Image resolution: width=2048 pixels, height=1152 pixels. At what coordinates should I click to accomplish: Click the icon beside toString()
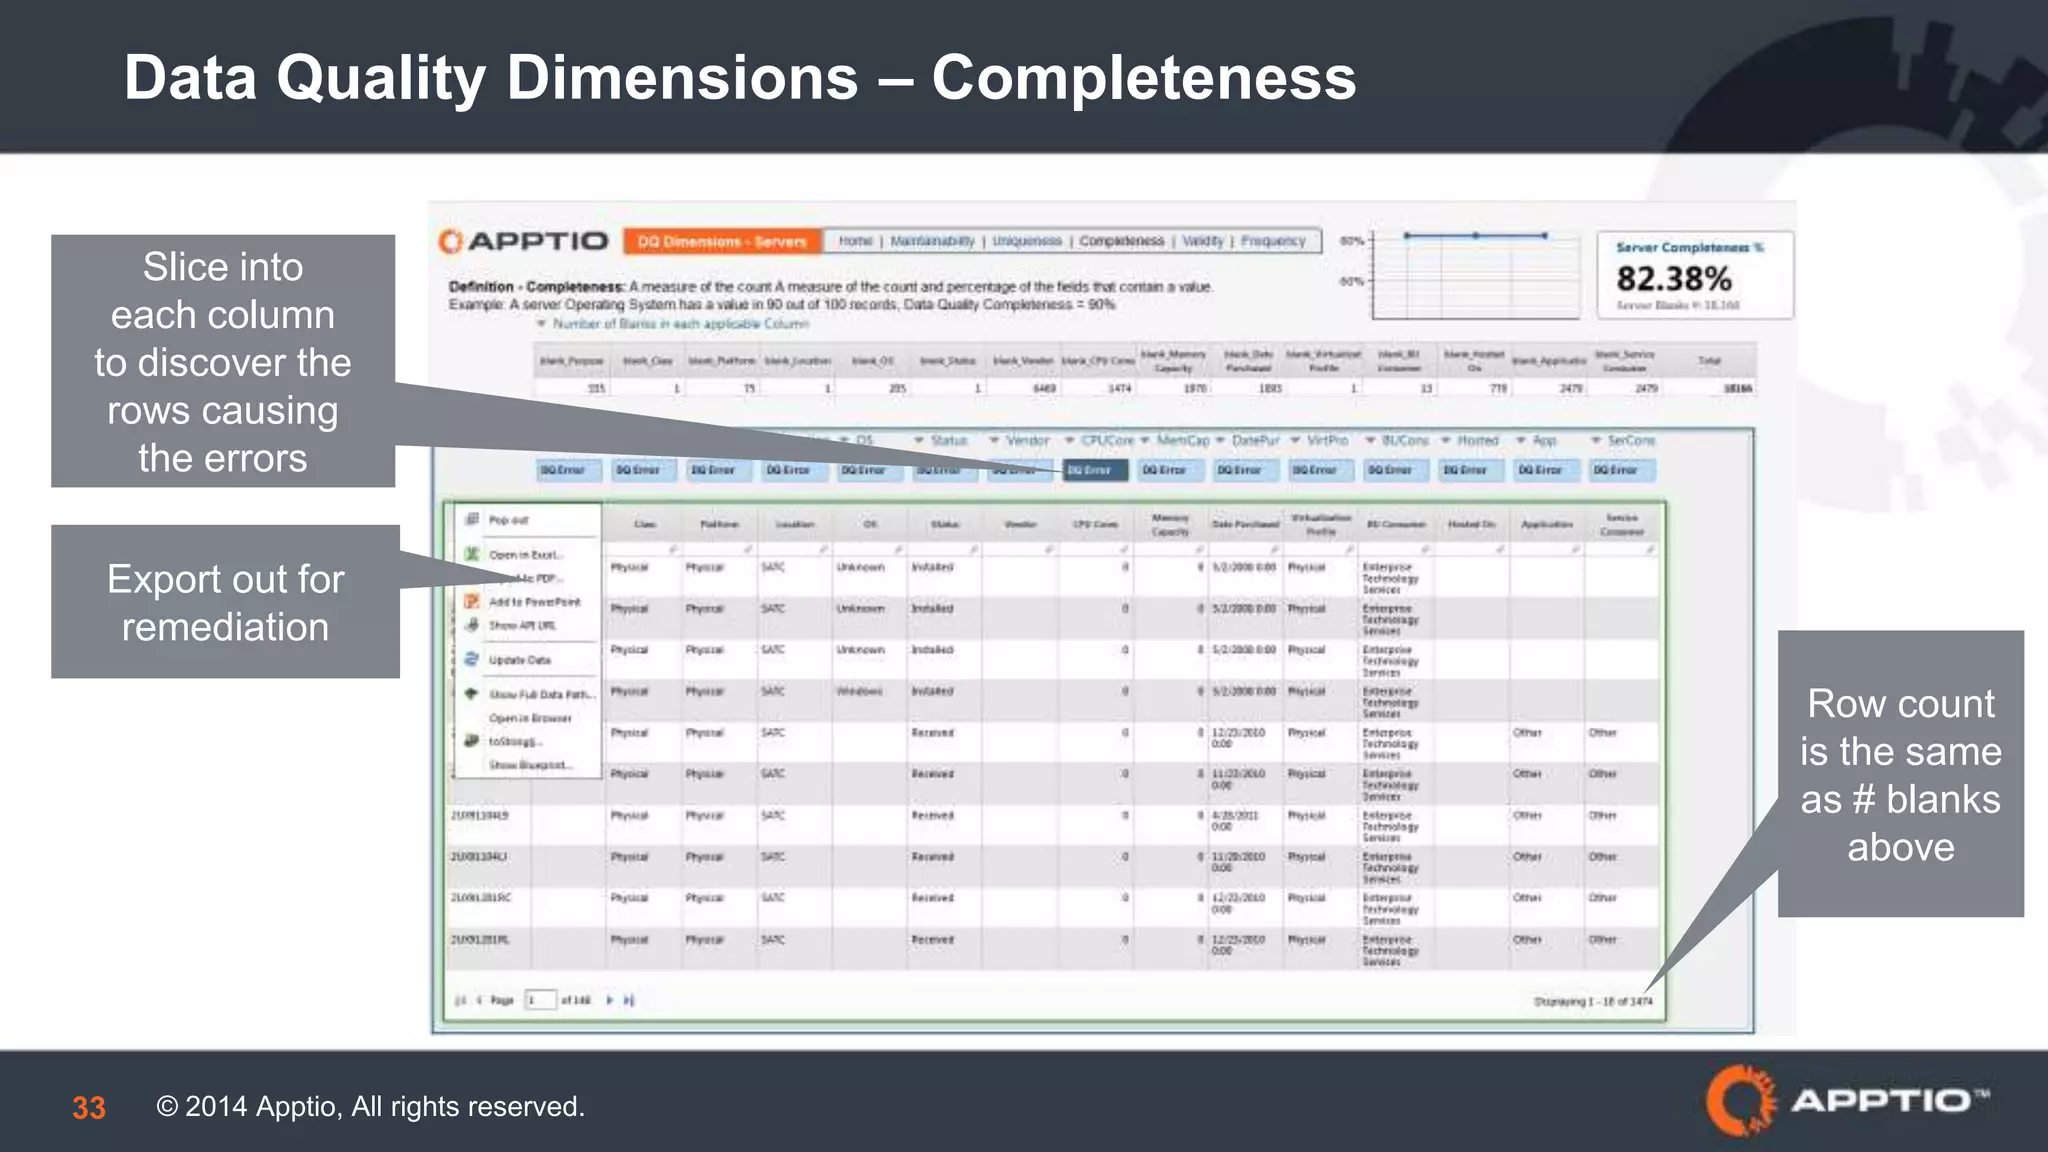coord(472,741)
